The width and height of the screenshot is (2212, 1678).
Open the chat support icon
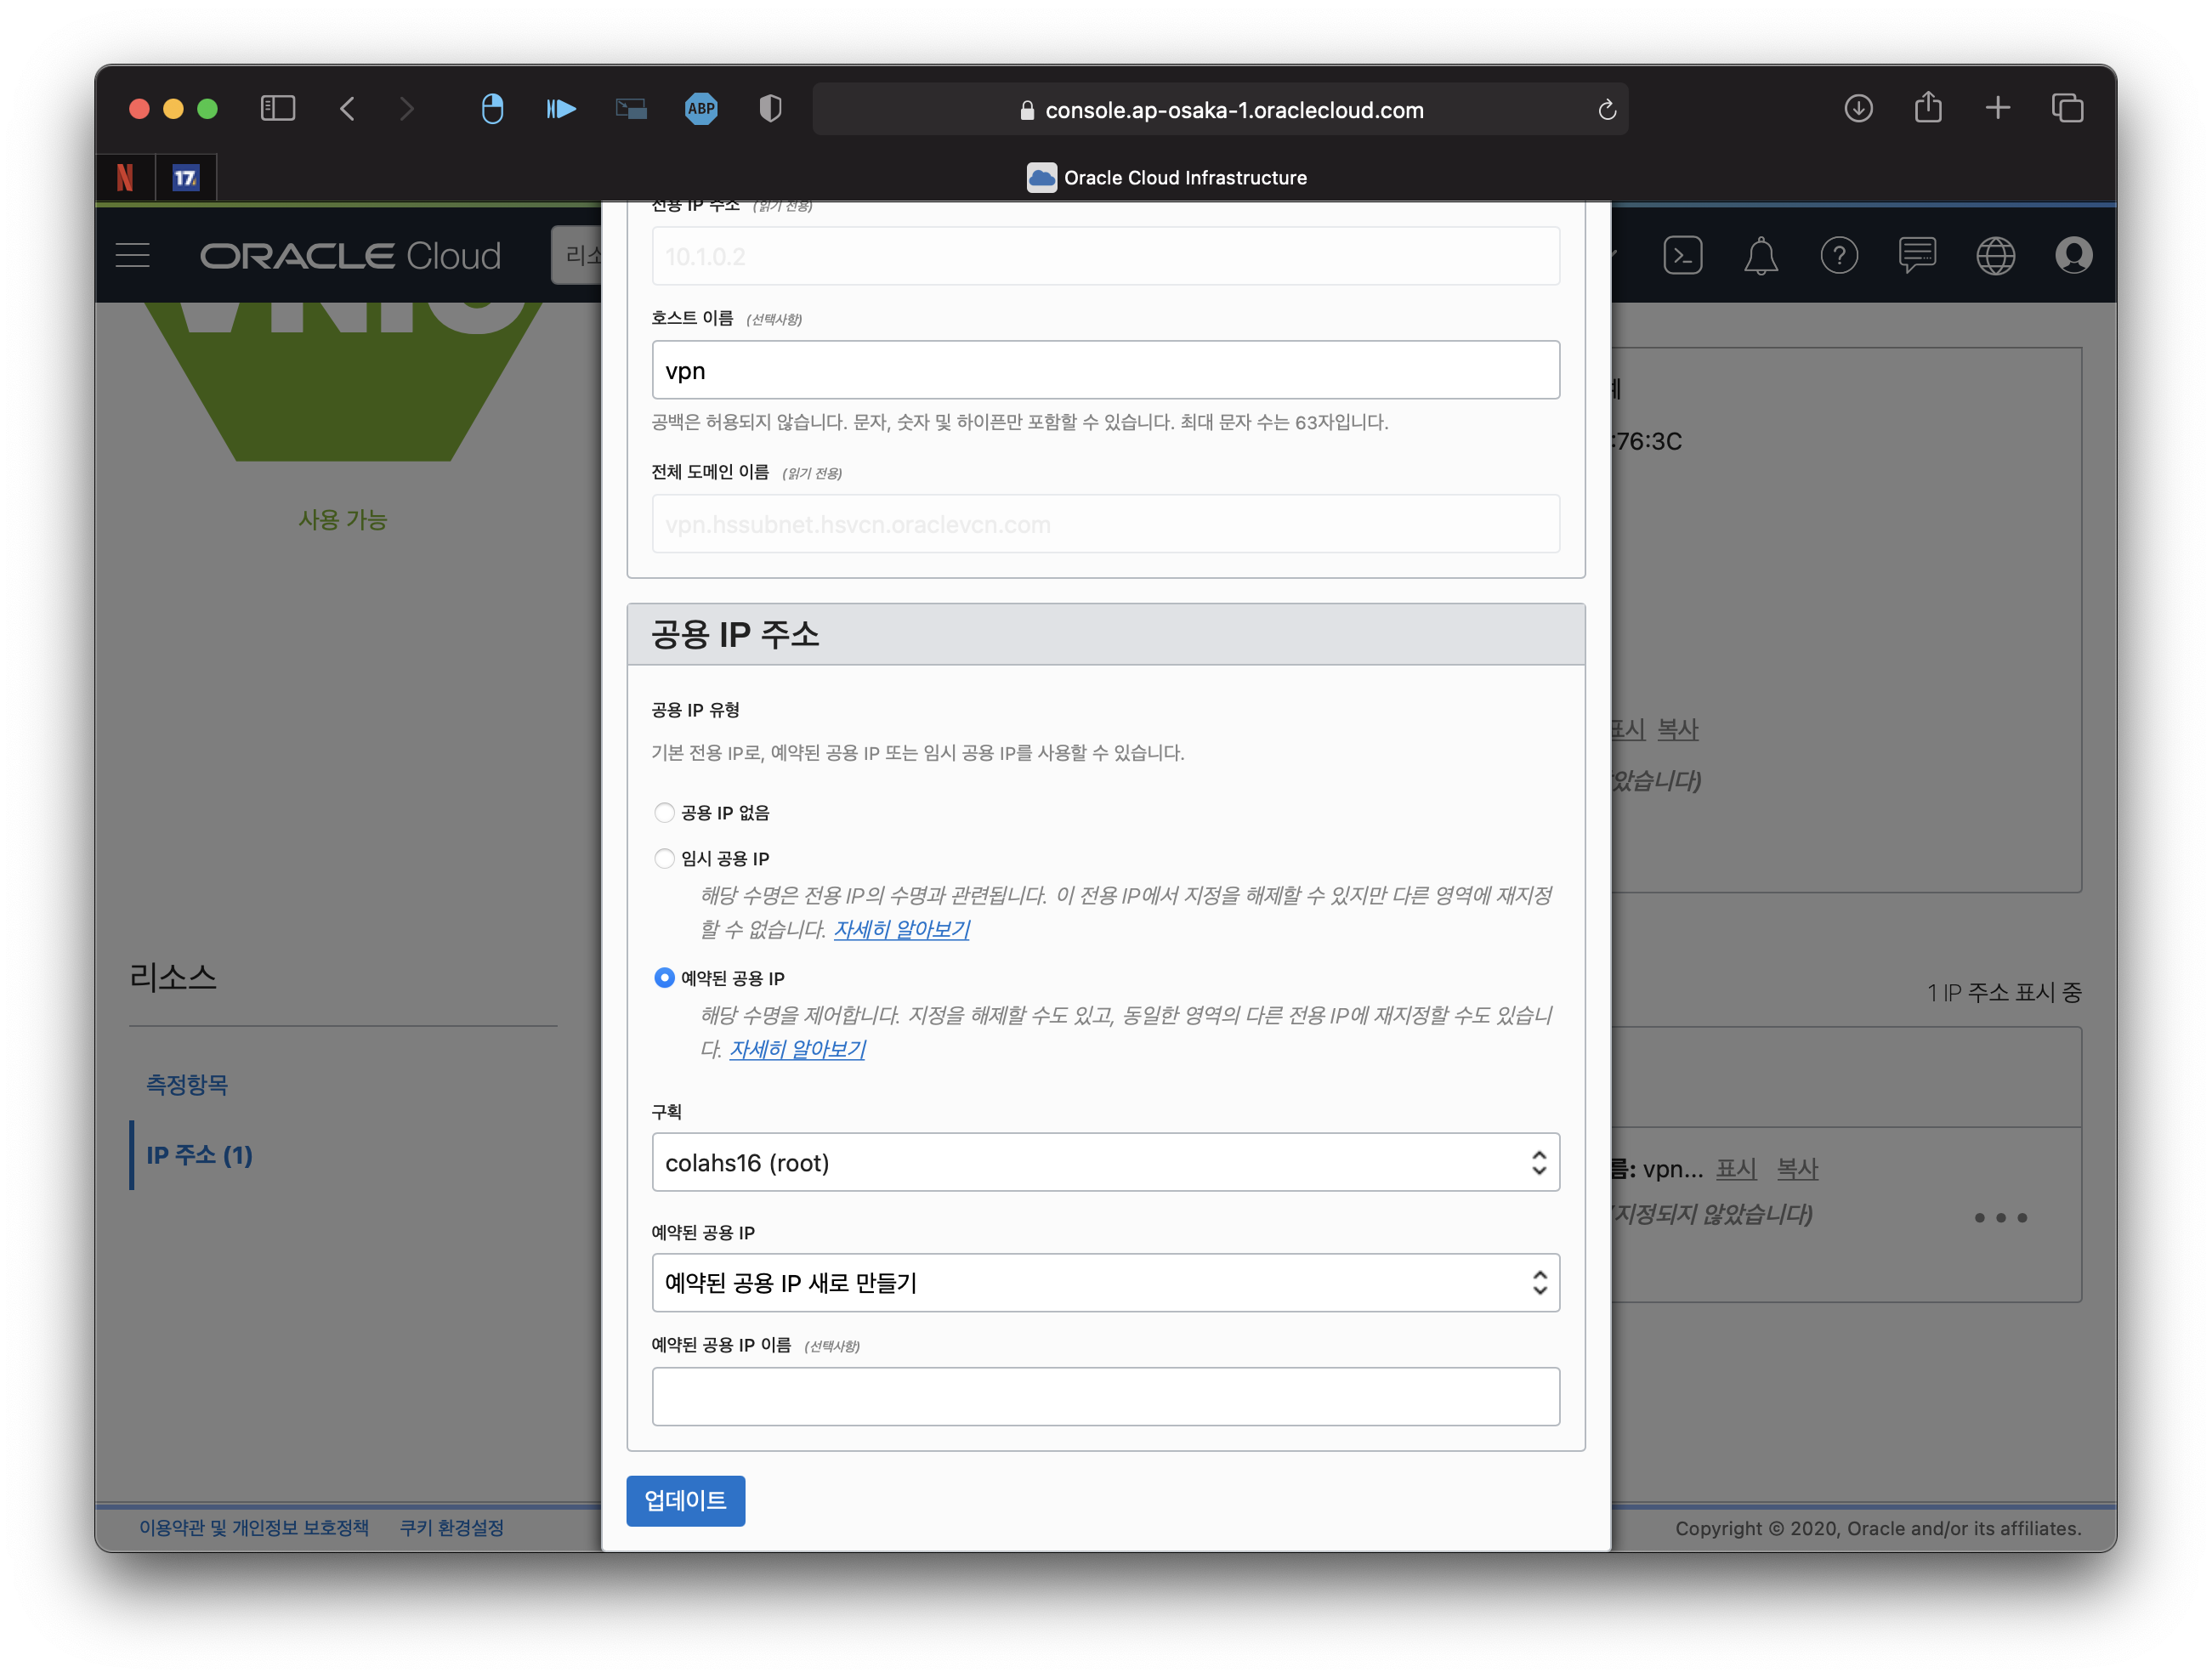tap(1916, 256)
